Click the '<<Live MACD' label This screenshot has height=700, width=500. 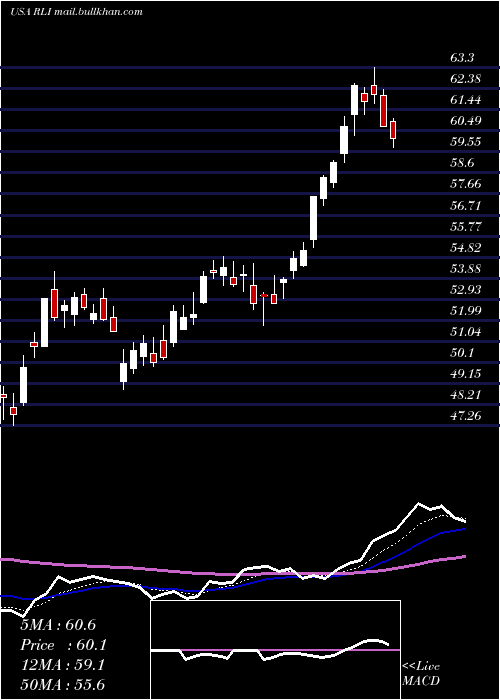[421, 674]
